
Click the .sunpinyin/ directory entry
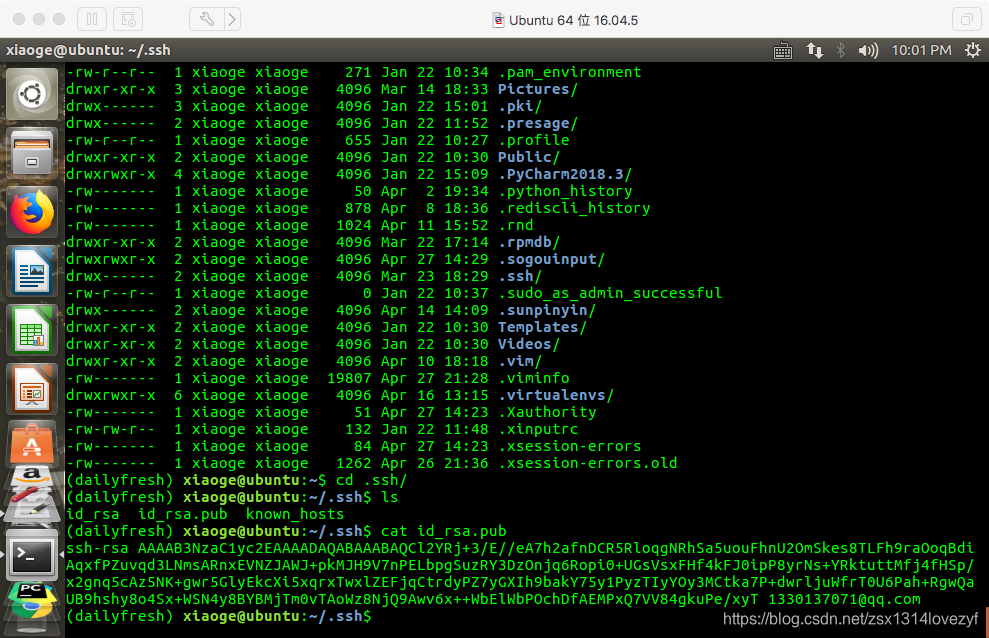pyautogui.click(x=547, y=311)
